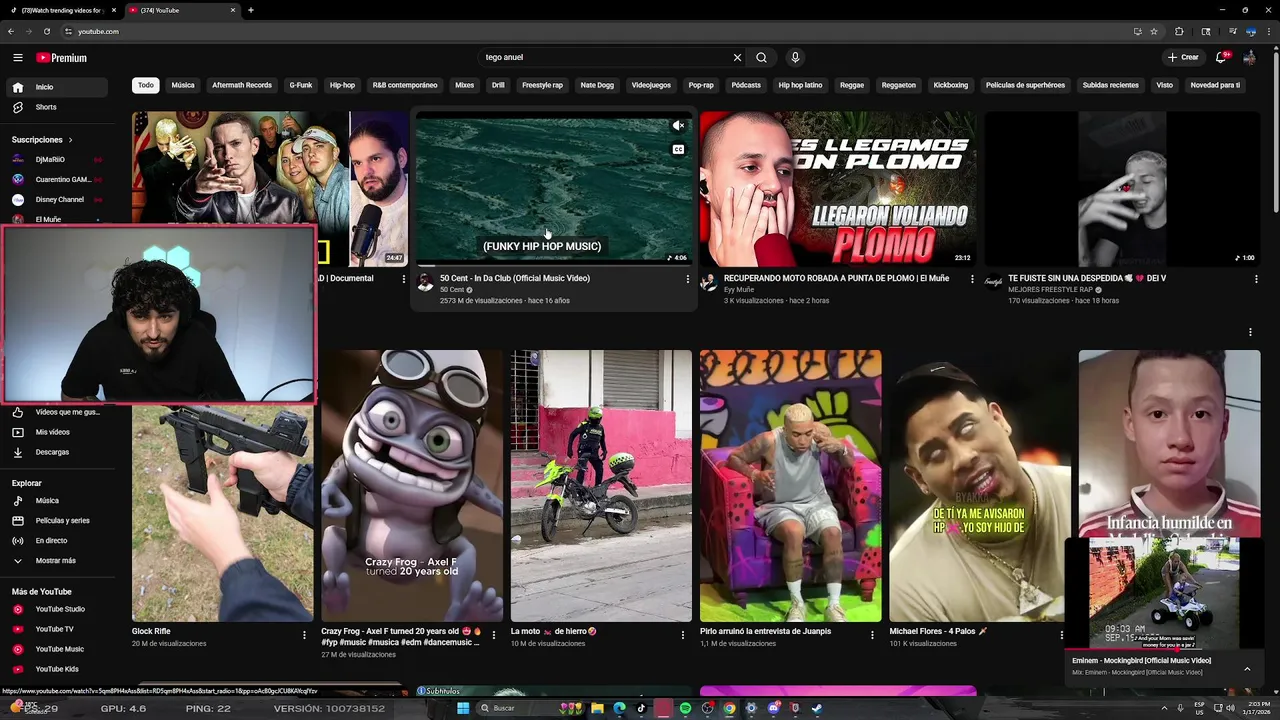Open the Michael Flores 4 Palos short
Screen dimensions: 1280x720
[980, 486]
